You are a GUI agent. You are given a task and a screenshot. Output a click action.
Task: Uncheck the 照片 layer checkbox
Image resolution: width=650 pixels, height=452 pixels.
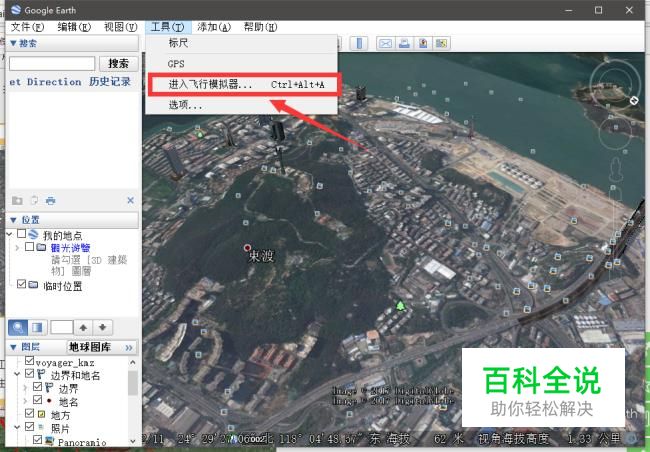pos(29,427)
